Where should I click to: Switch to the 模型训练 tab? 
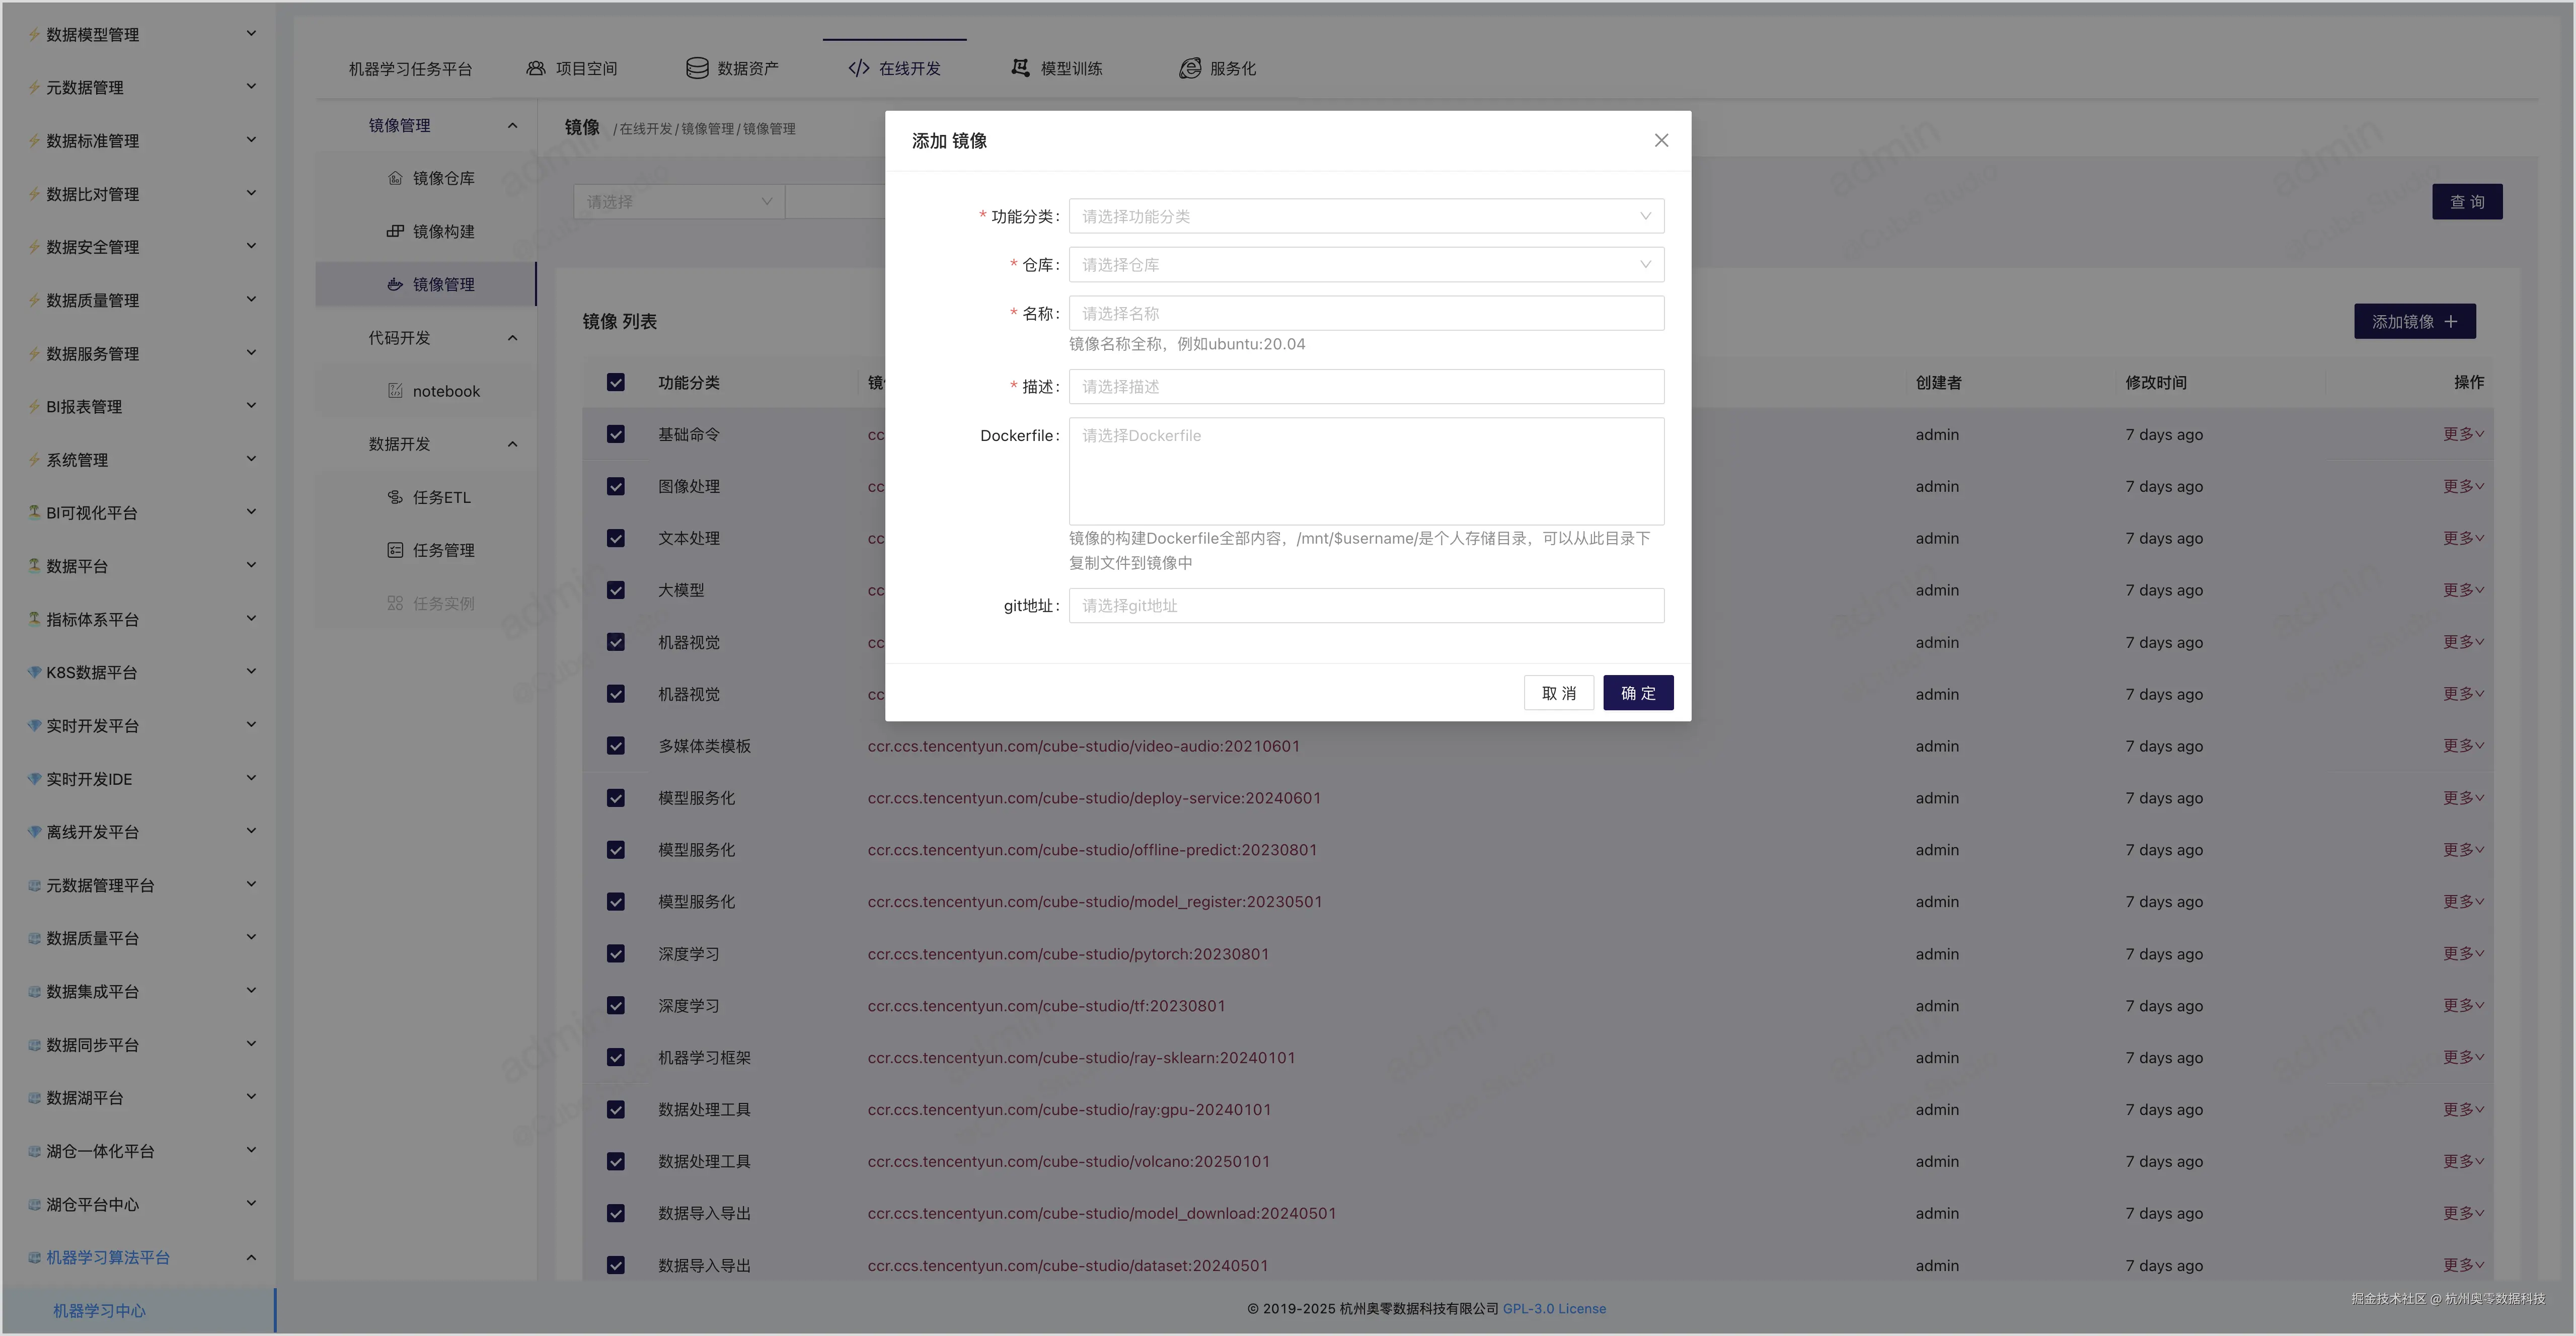[1056, 67]
